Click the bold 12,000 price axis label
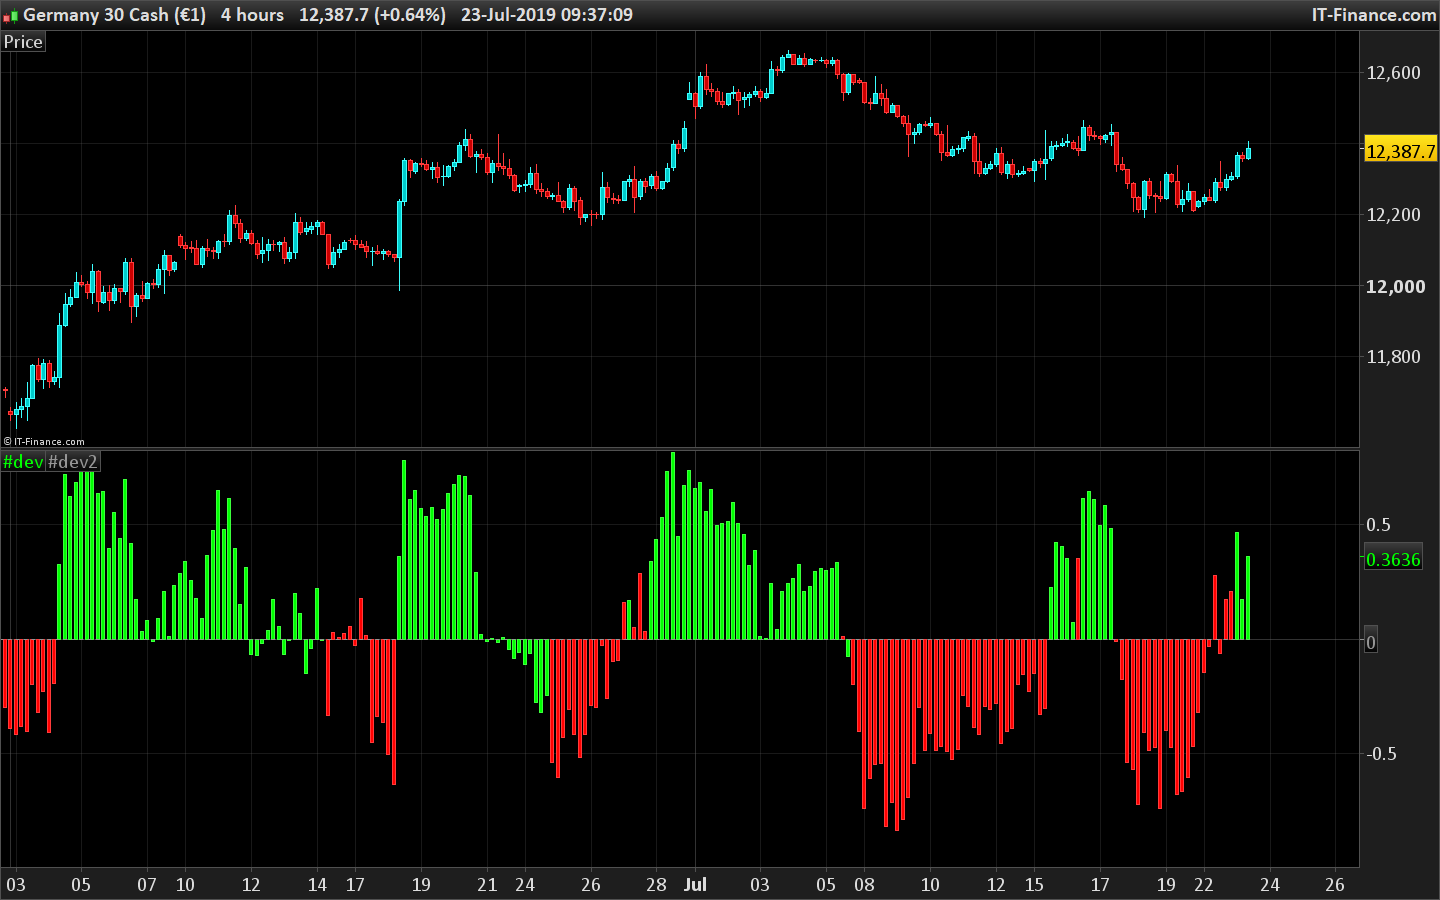Viewport: 1440px width, 900px height. click(1395, 286)
